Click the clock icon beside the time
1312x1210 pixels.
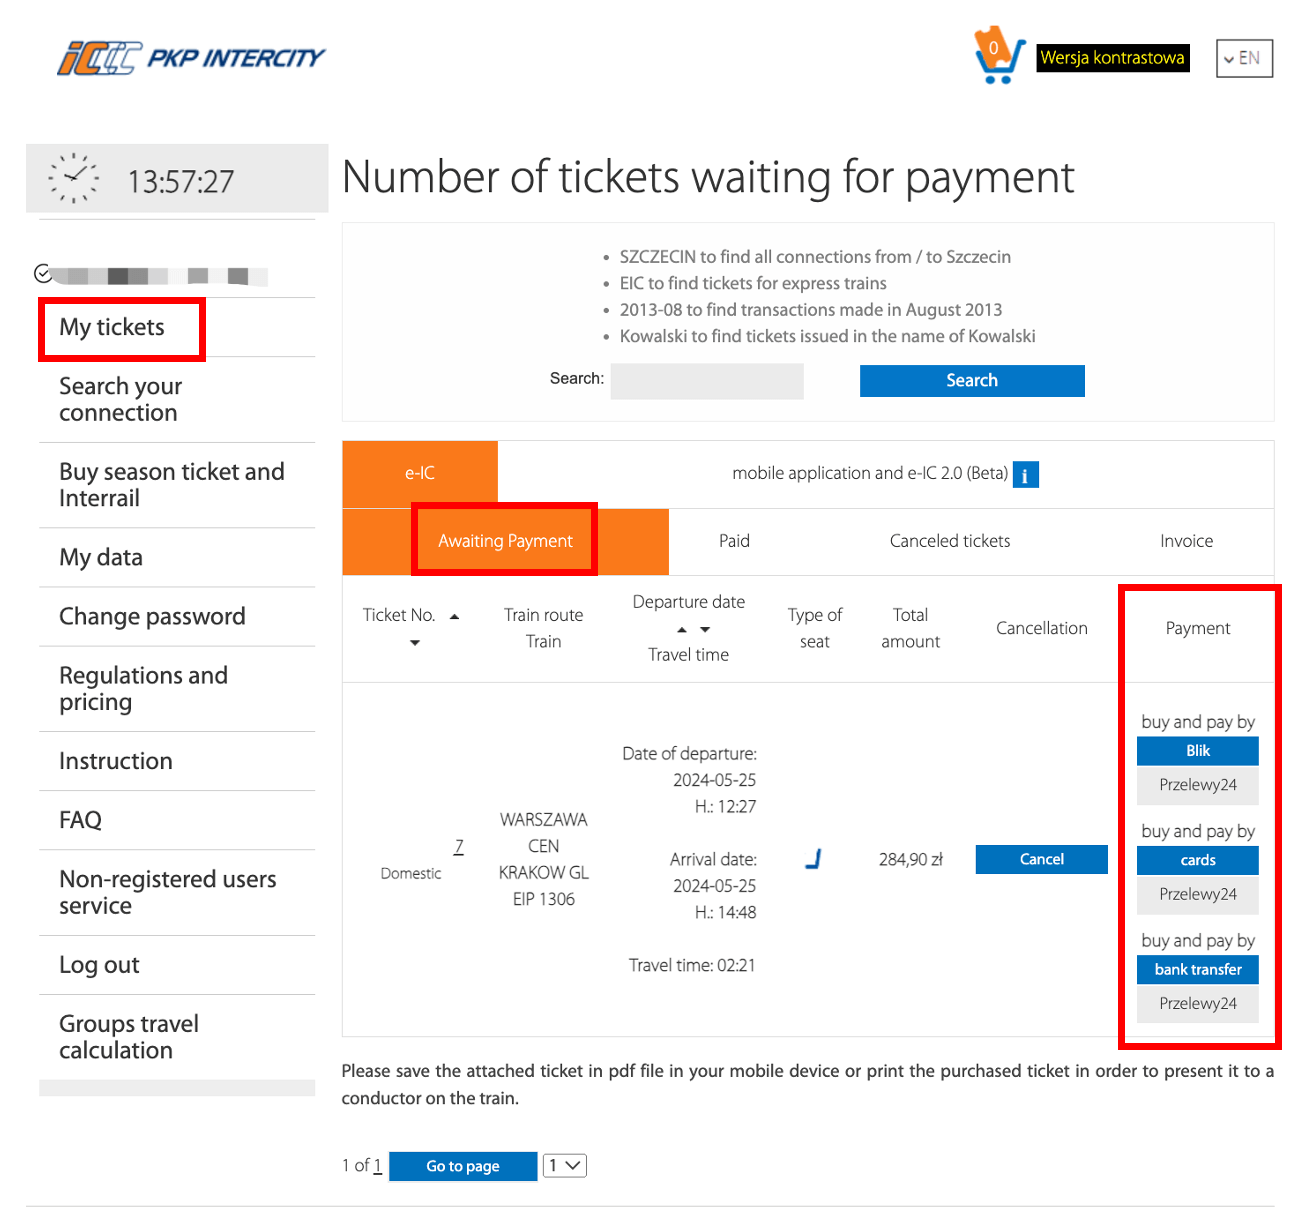(74, 179)
